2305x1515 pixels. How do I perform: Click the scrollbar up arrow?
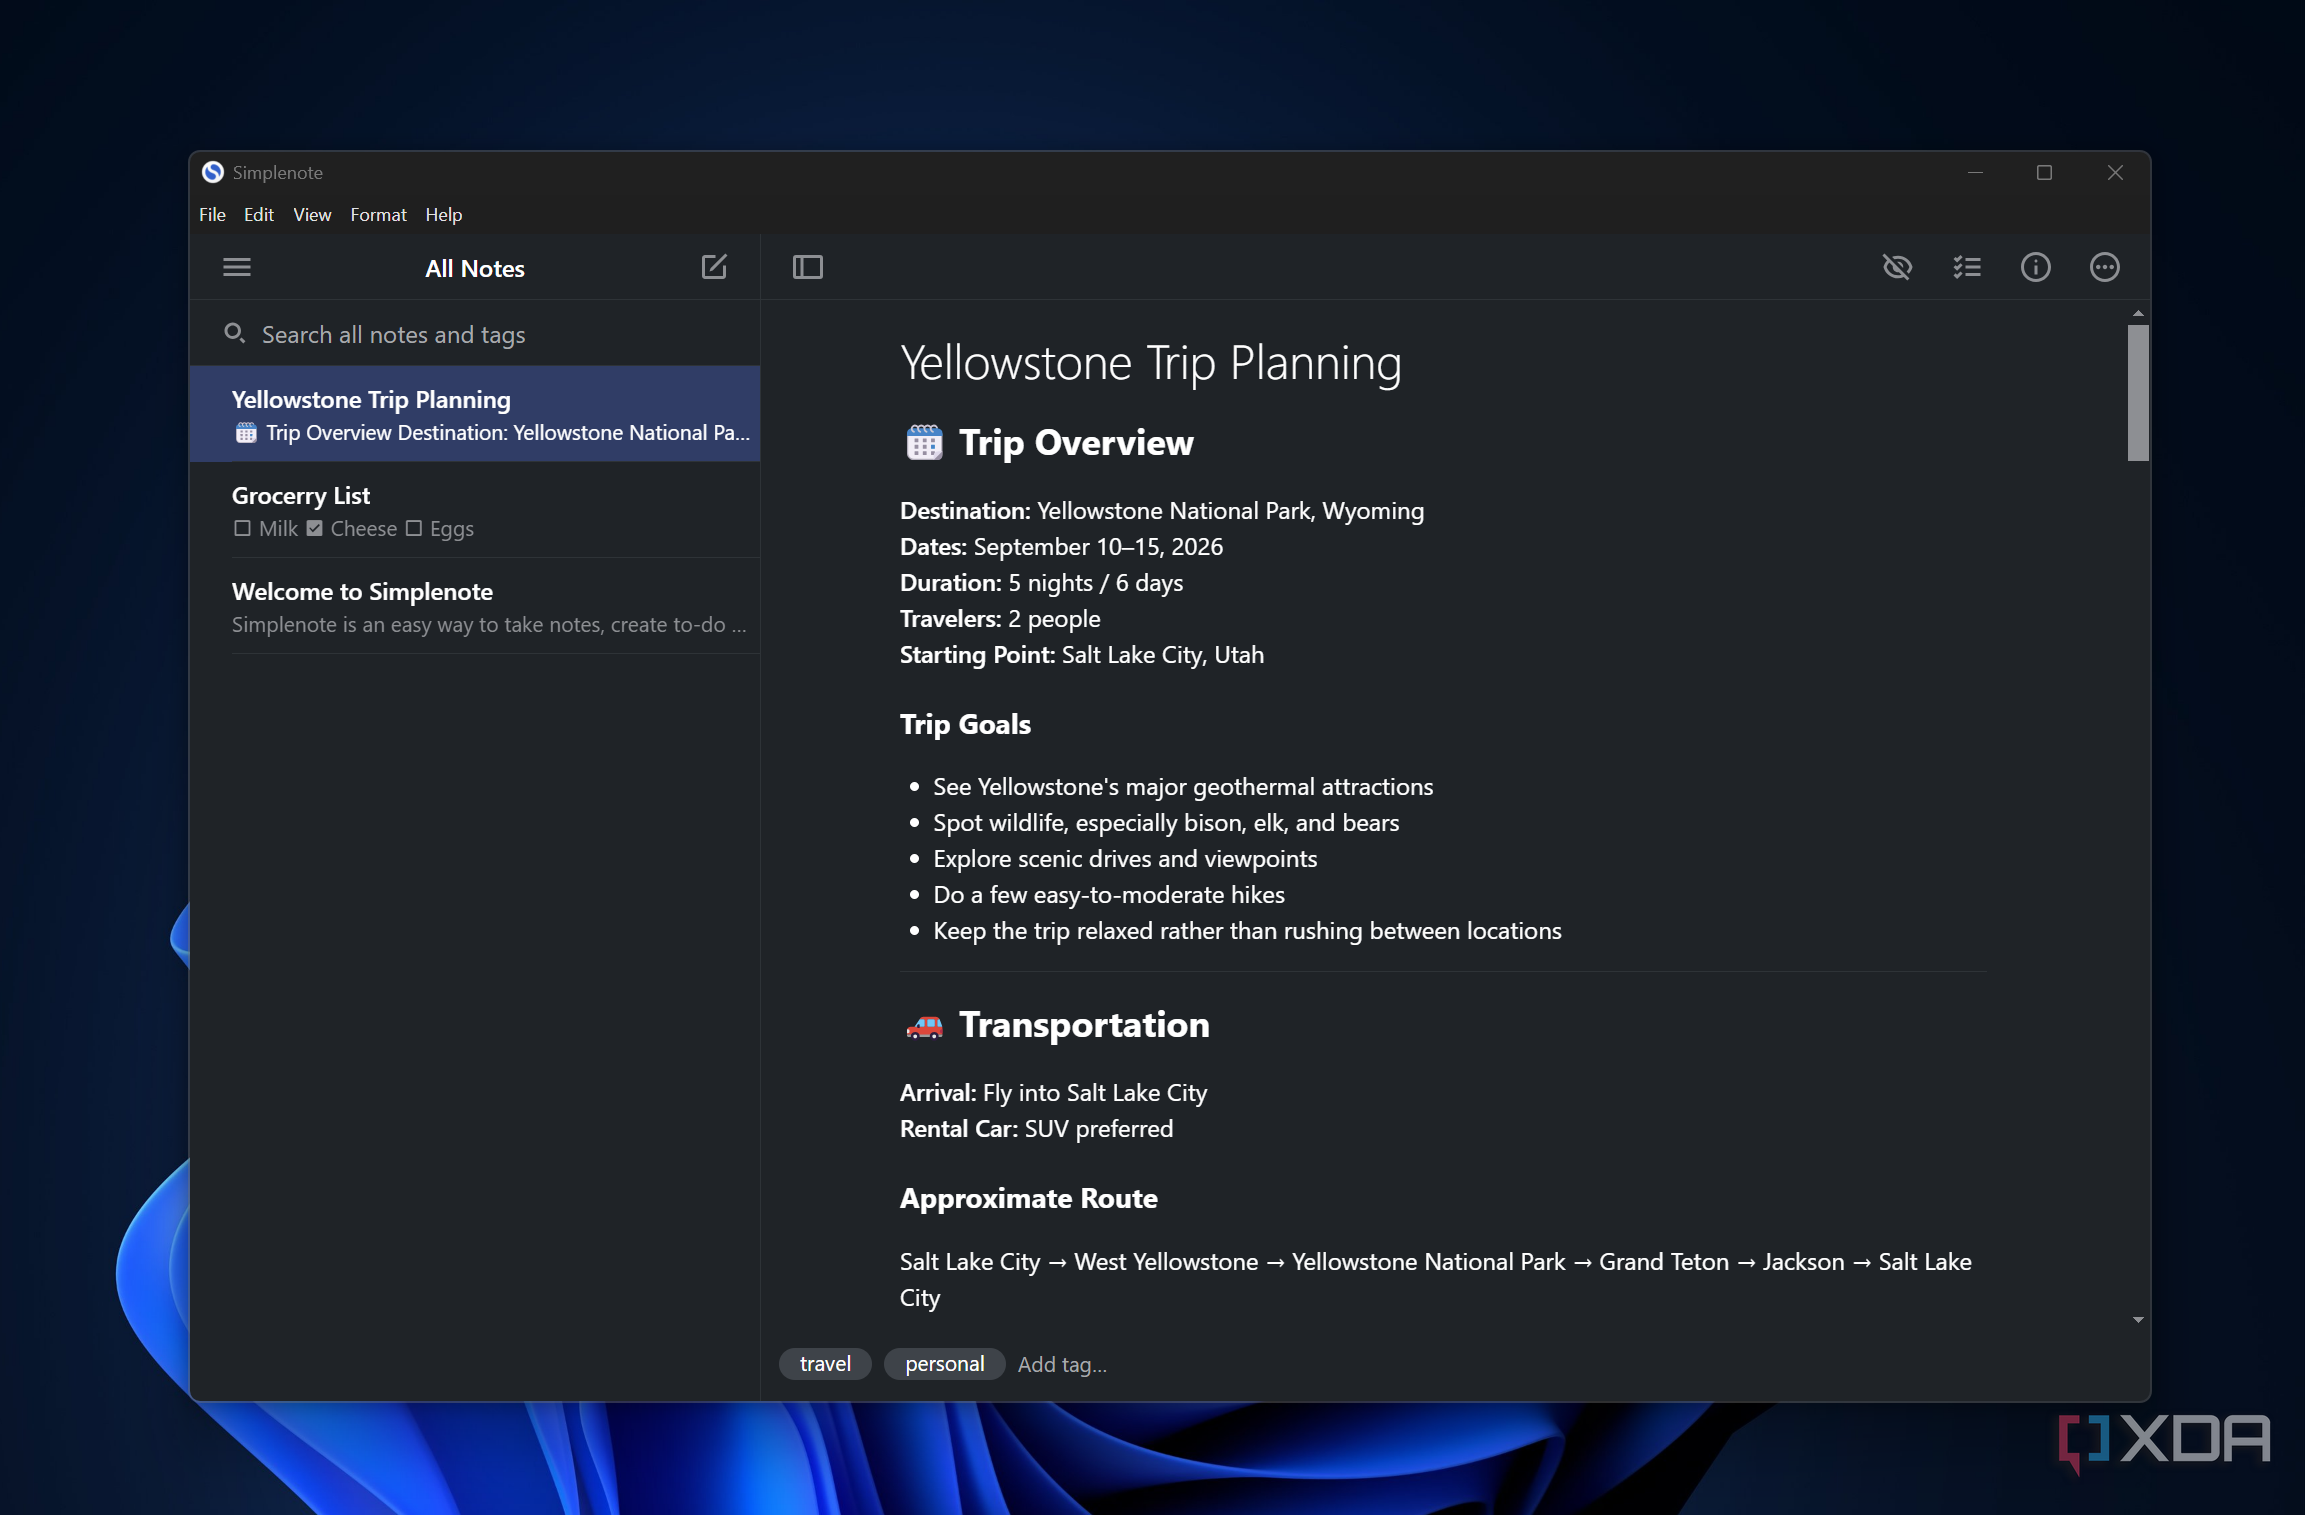[x=2138, y=314]
